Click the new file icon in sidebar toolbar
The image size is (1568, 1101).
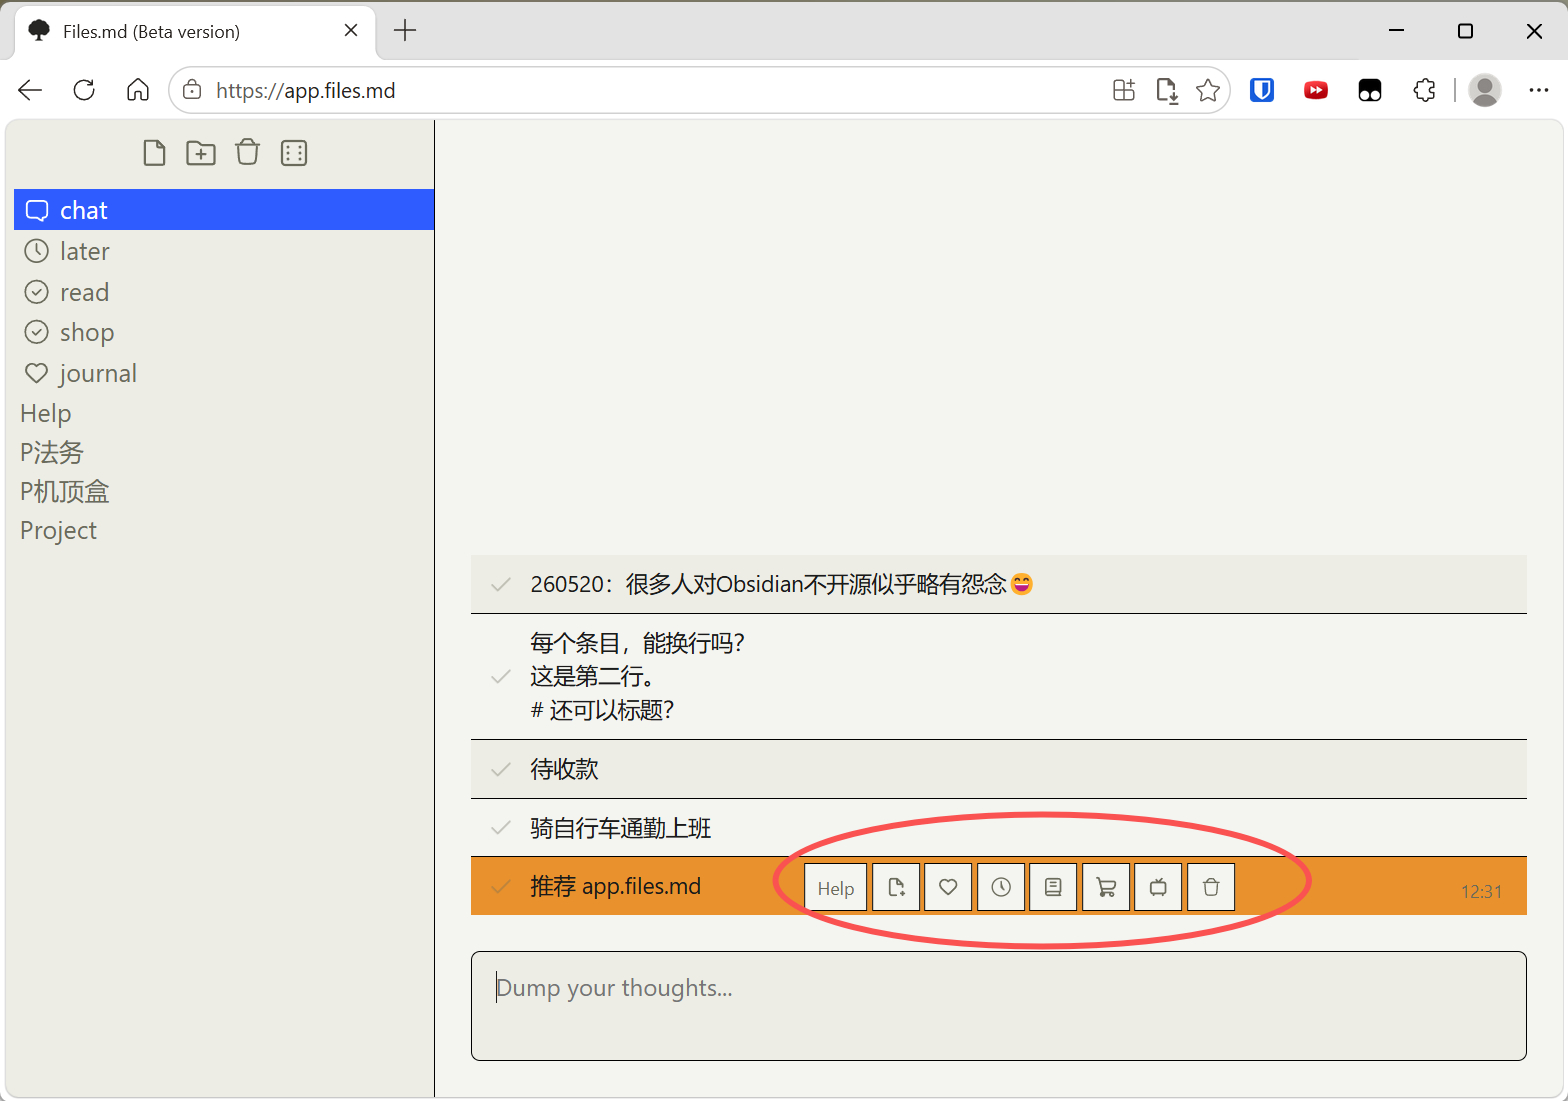[154, 153]
